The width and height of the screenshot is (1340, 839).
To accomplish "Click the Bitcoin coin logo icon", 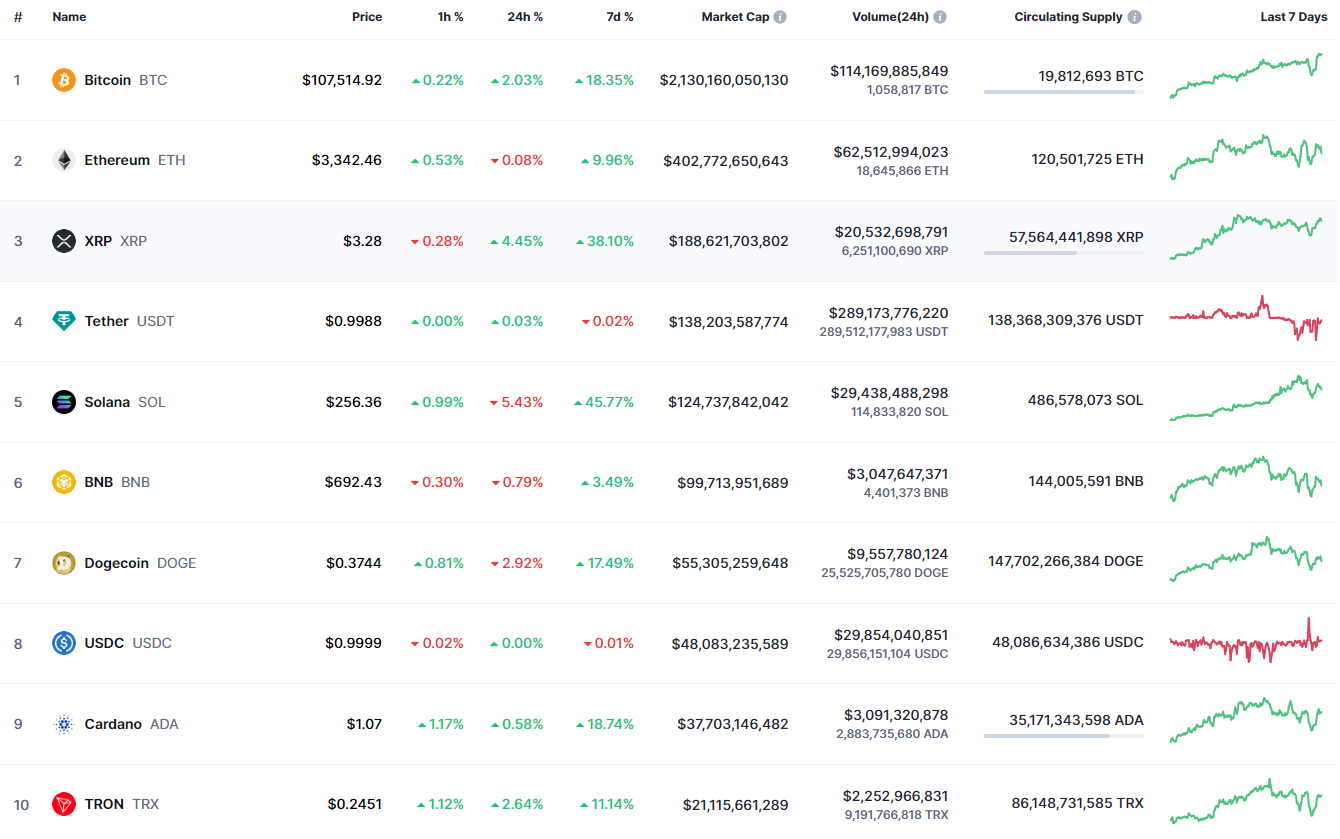I will coord(64,80).
